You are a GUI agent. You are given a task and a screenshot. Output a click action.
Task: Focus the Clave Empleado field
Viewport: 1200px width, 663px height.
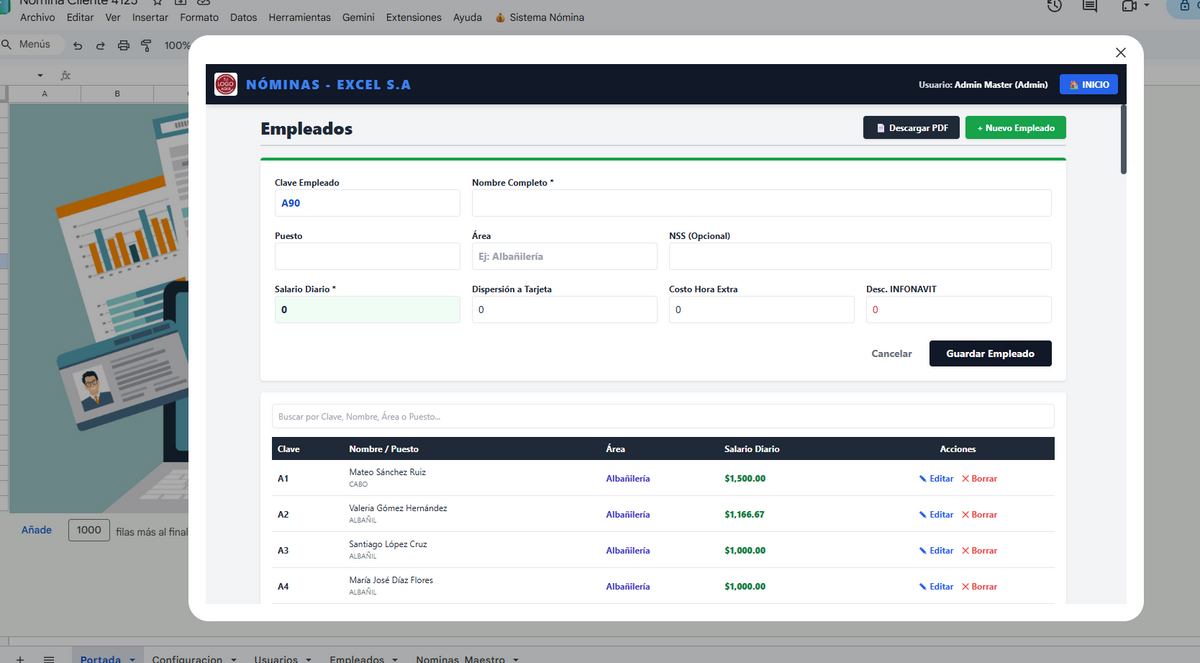pyautogui.click(x=367, y=203)
